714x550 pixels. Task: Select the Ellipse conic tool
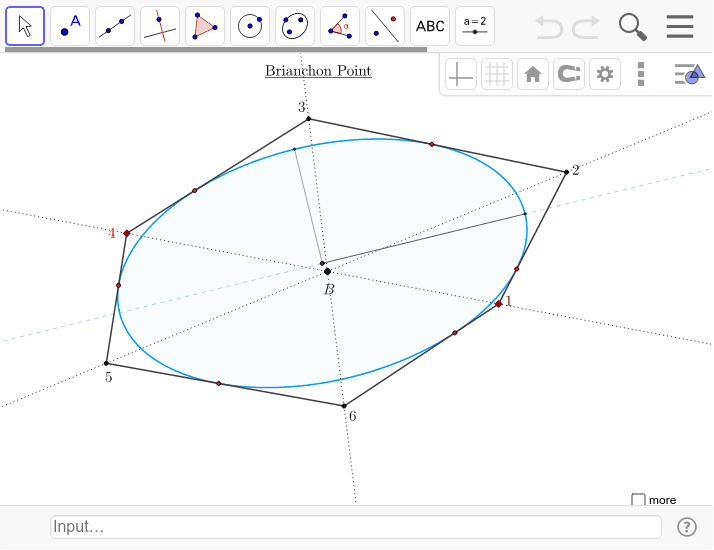point(295,26)
